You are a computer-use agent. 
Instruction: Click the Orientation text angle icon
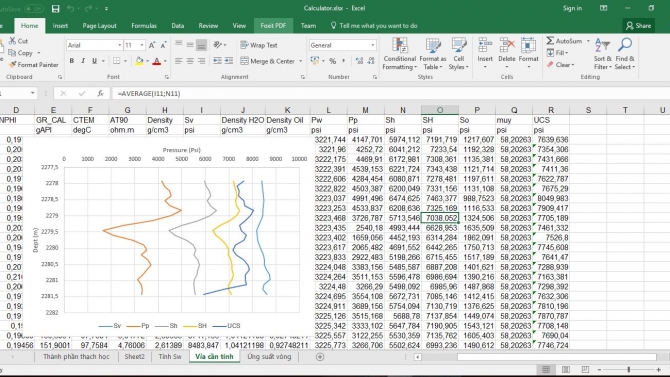pos(217,45)
